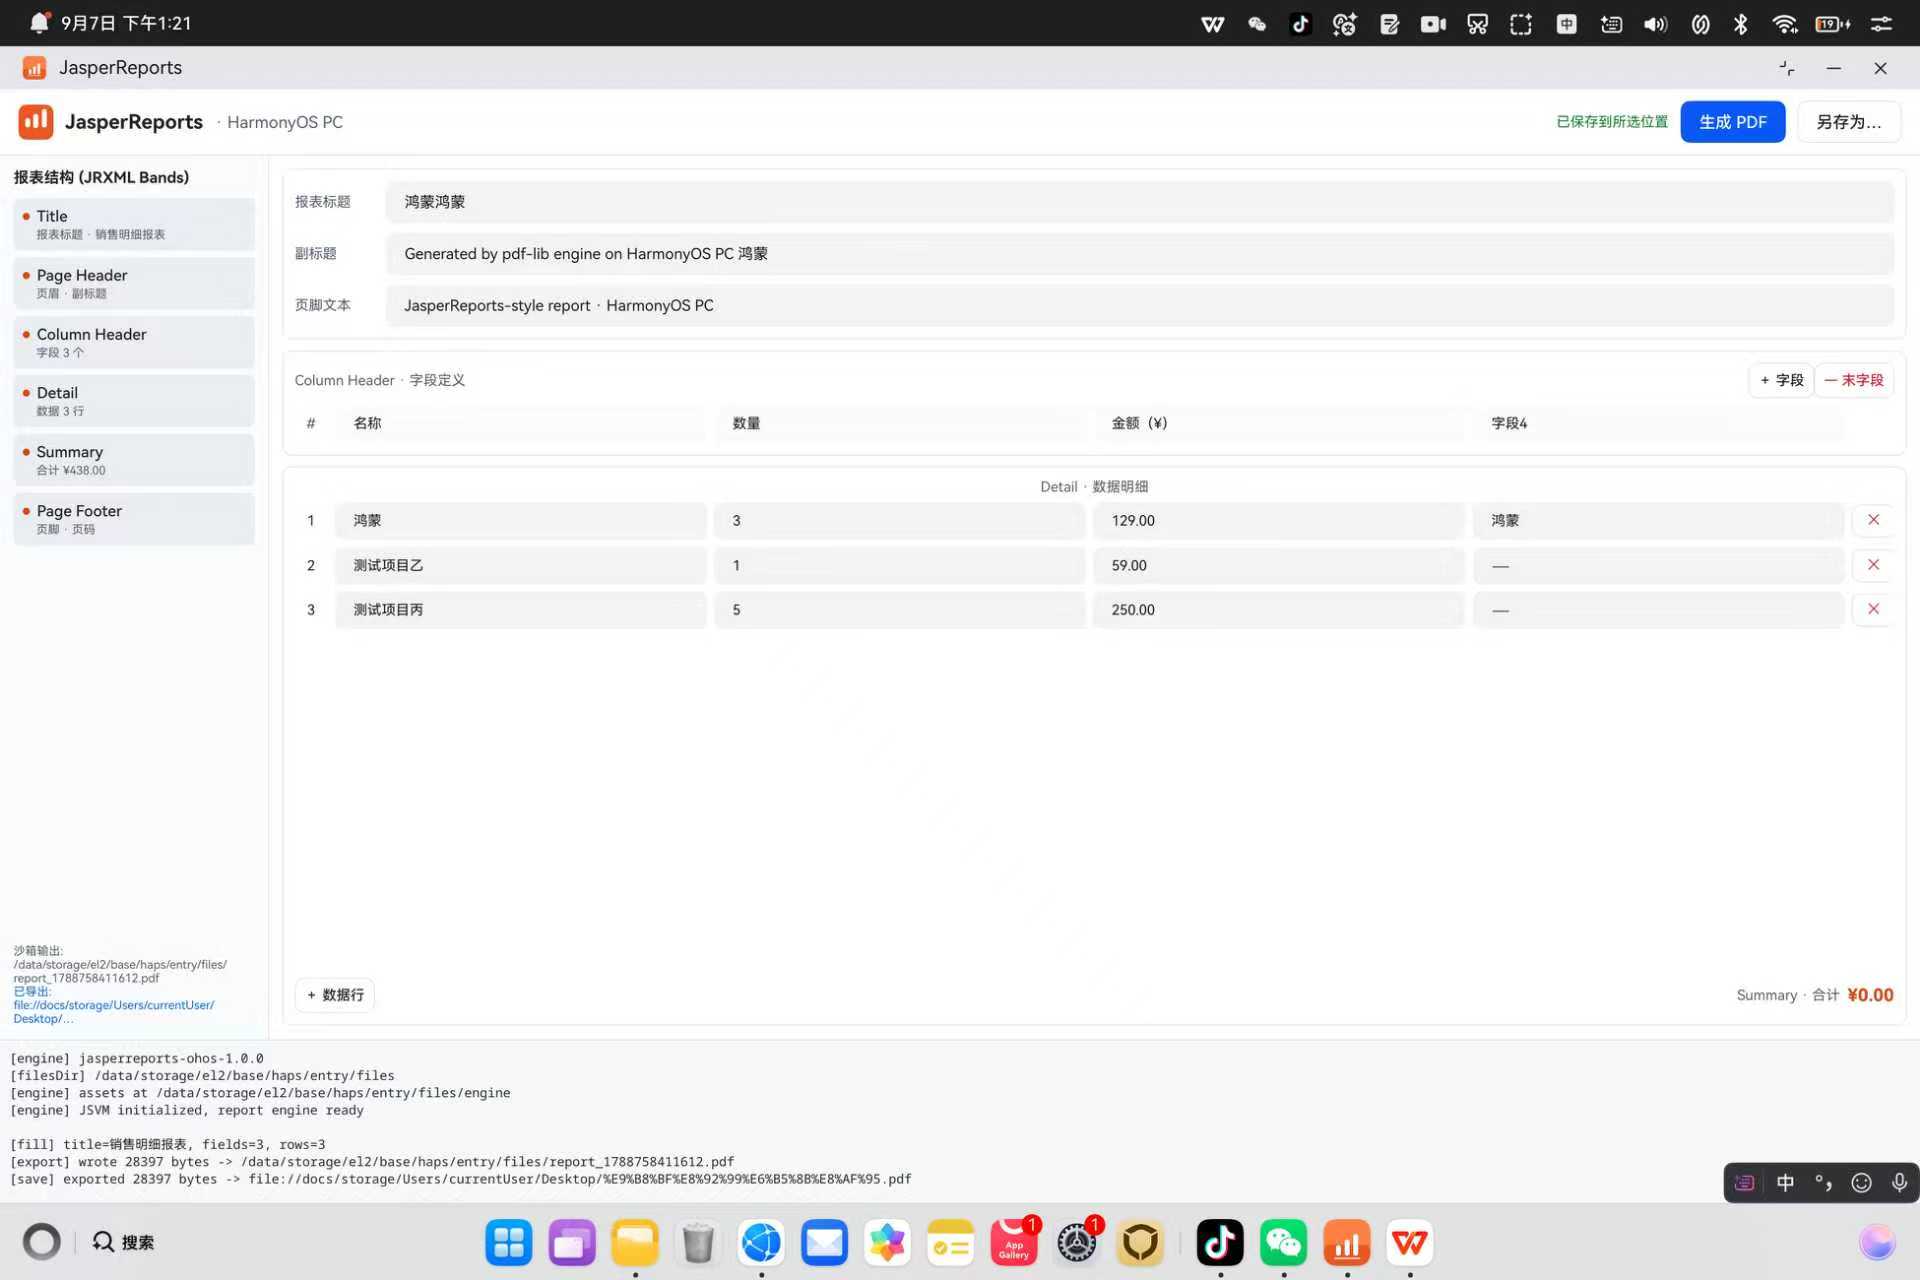Click the JasperReports logo in the app header
Image resolution: width=1920 pixels, height=1280 pixels.
[36, 122]
